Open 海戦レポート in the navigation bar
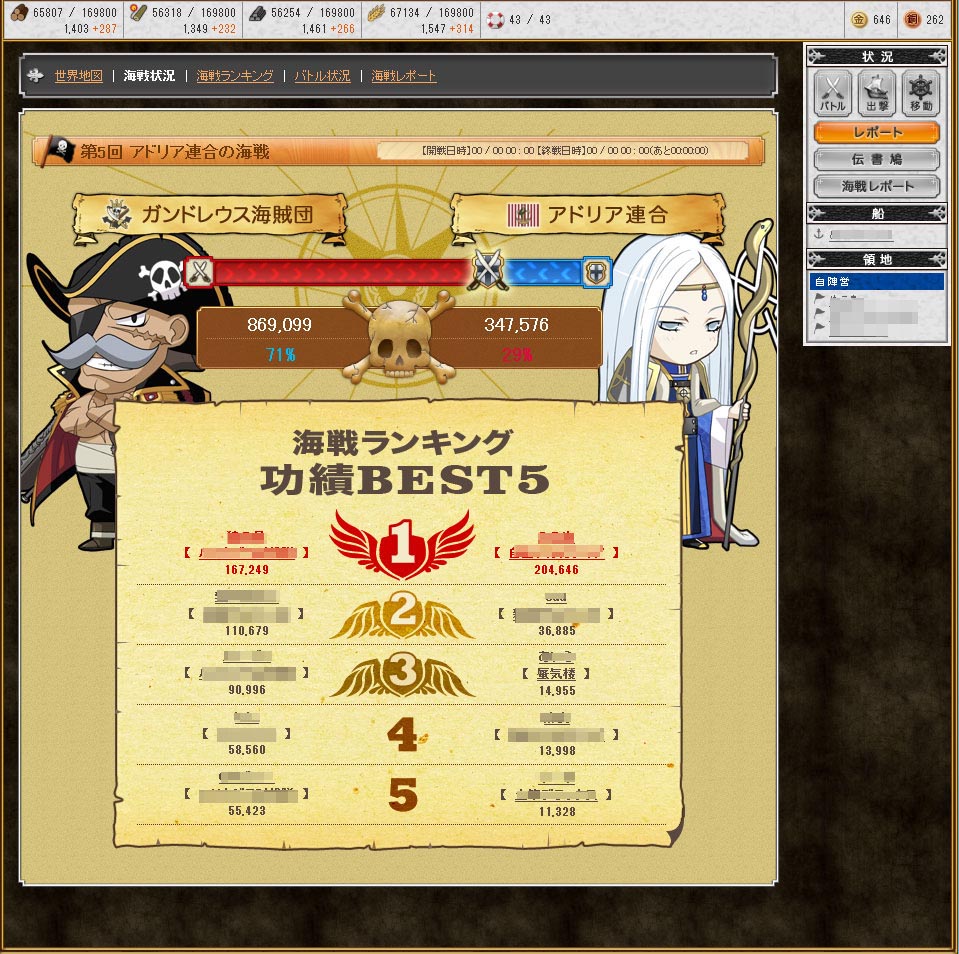959x954 pixels. click(404, 76)
